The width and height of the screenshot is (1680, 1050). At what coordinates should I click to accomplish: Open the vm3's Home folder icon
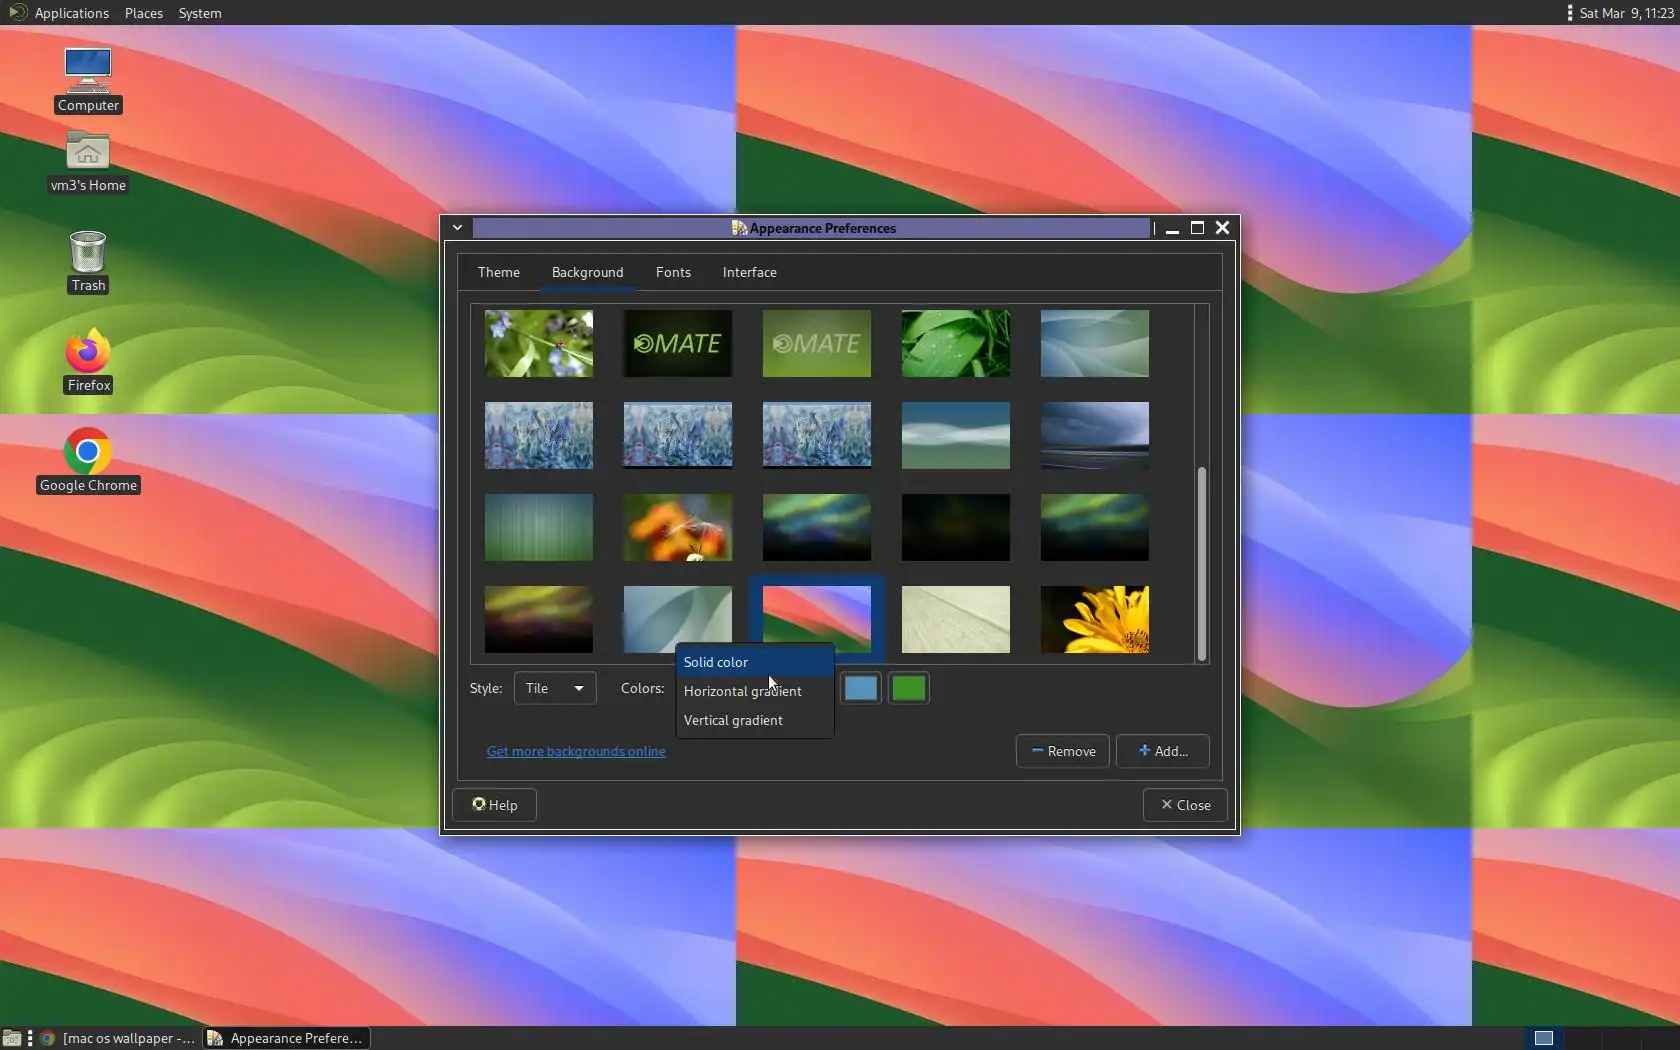tap(88, 161)
